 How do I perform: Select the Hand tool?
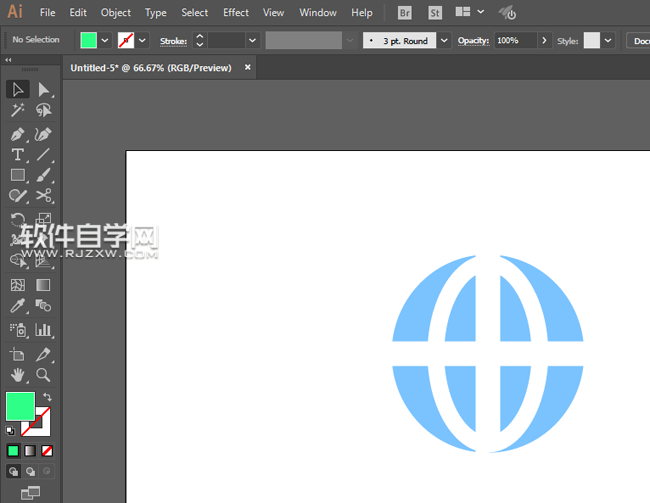(18, 375)
